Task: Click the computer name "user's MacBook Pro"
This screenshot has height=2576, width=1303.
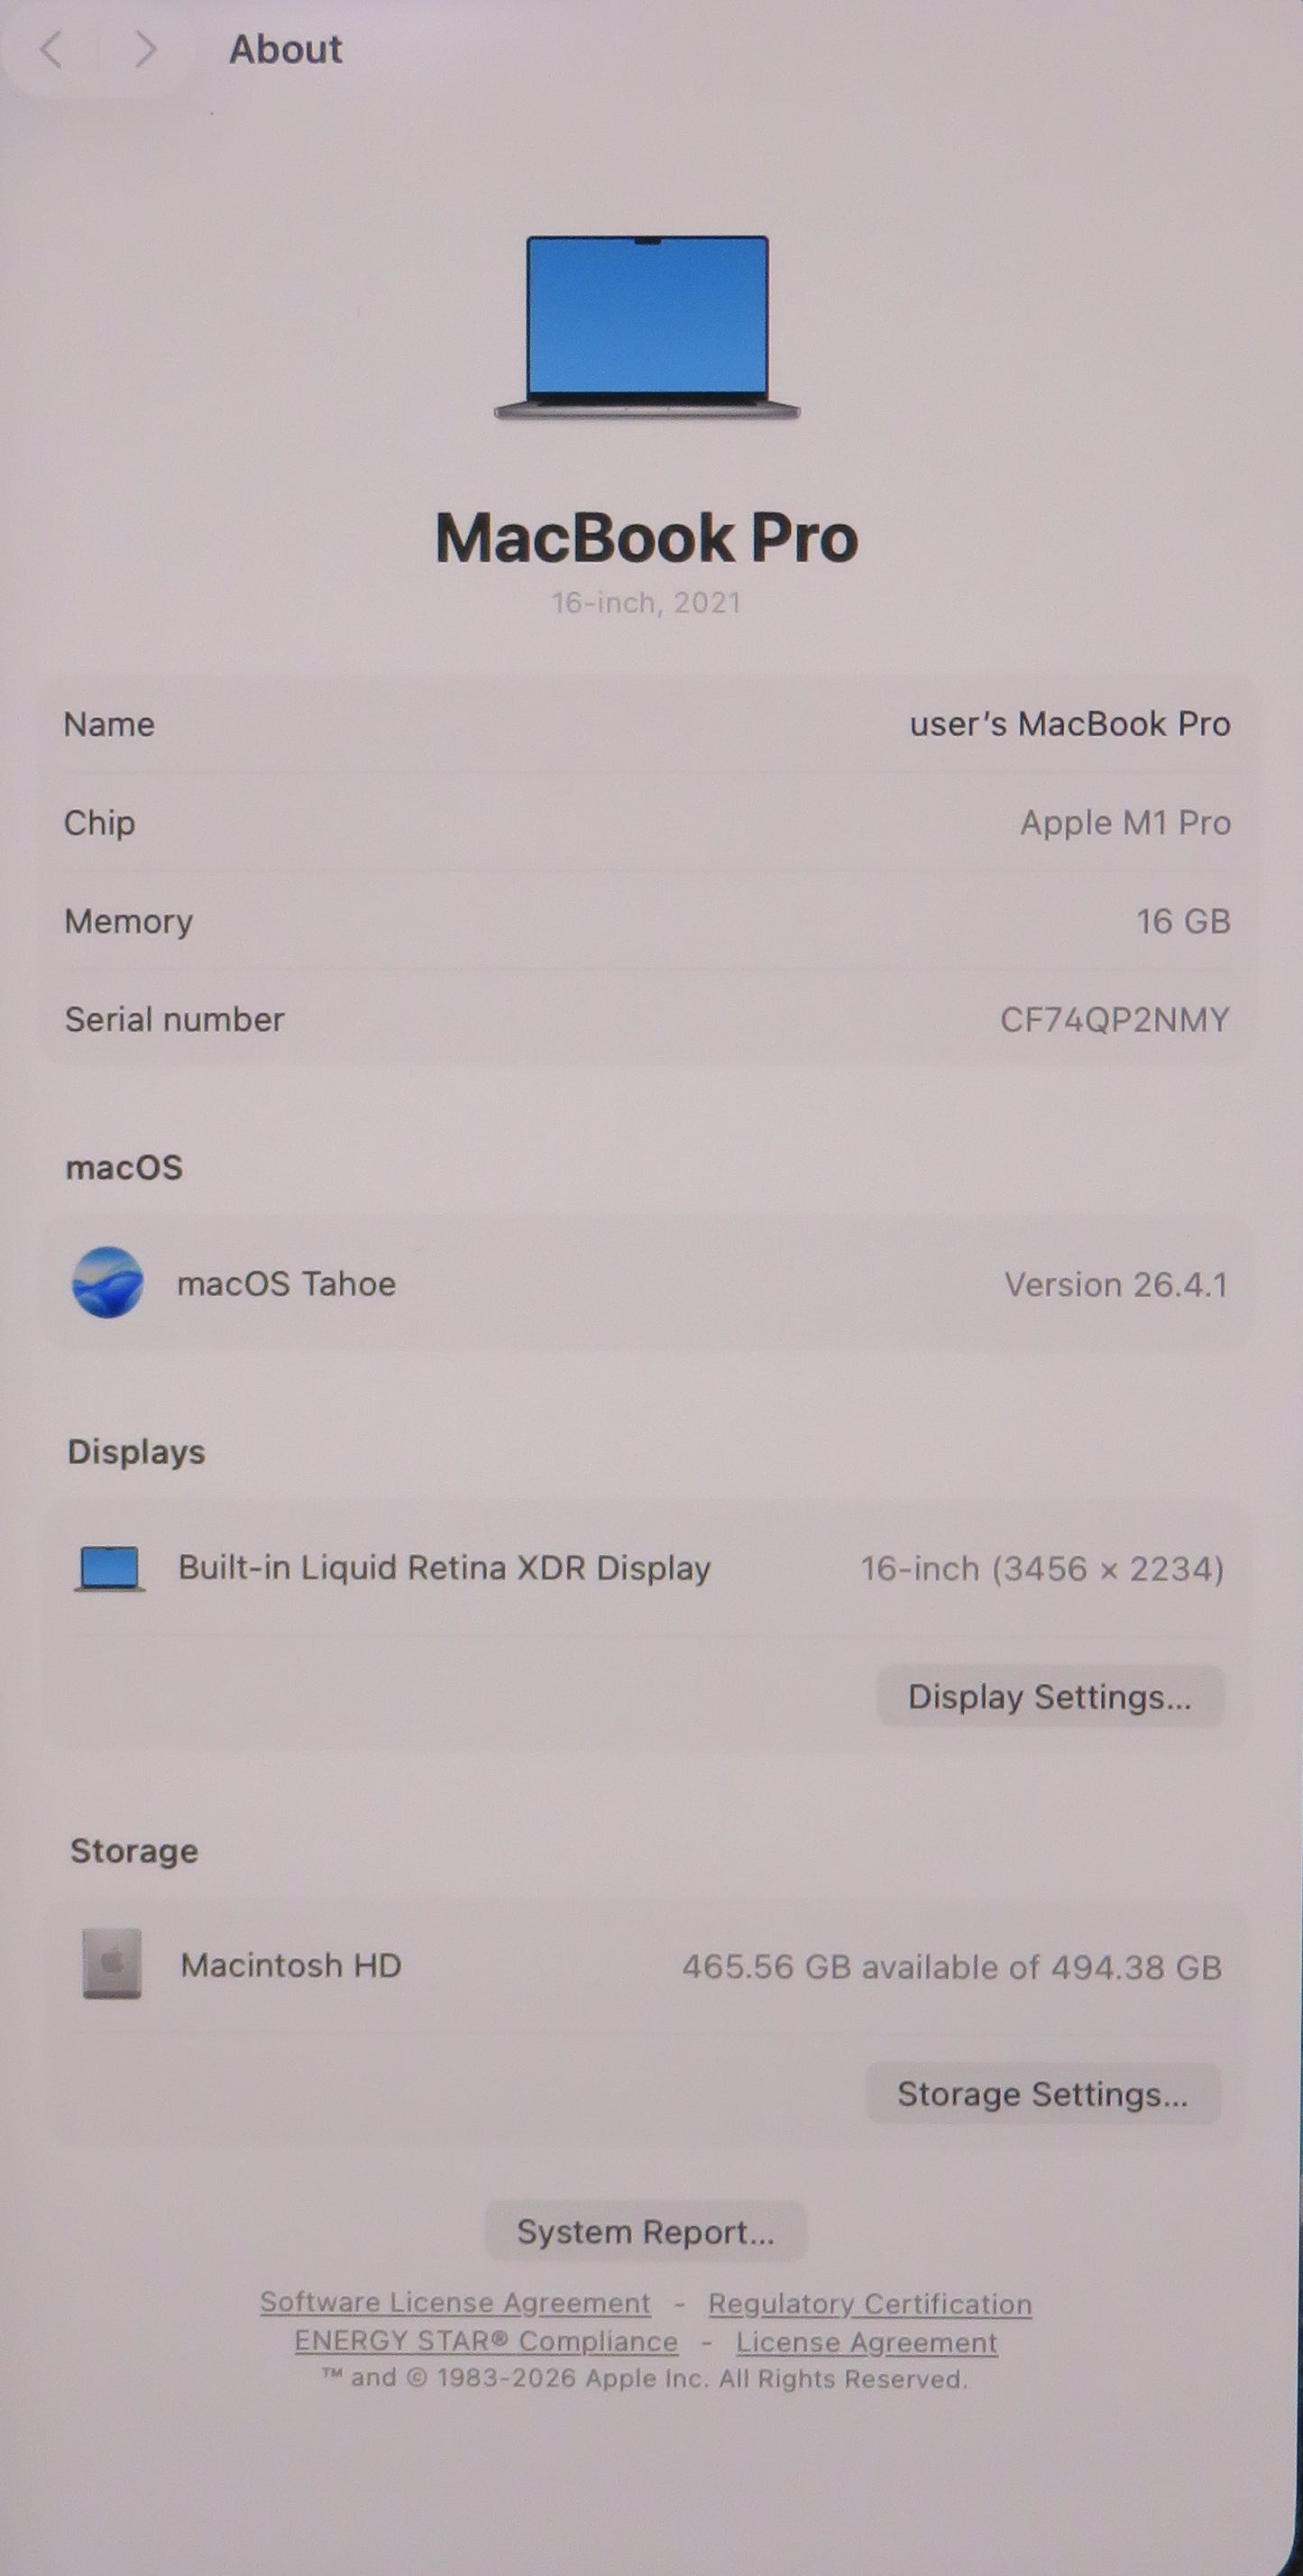Action: pos(1070,724)
